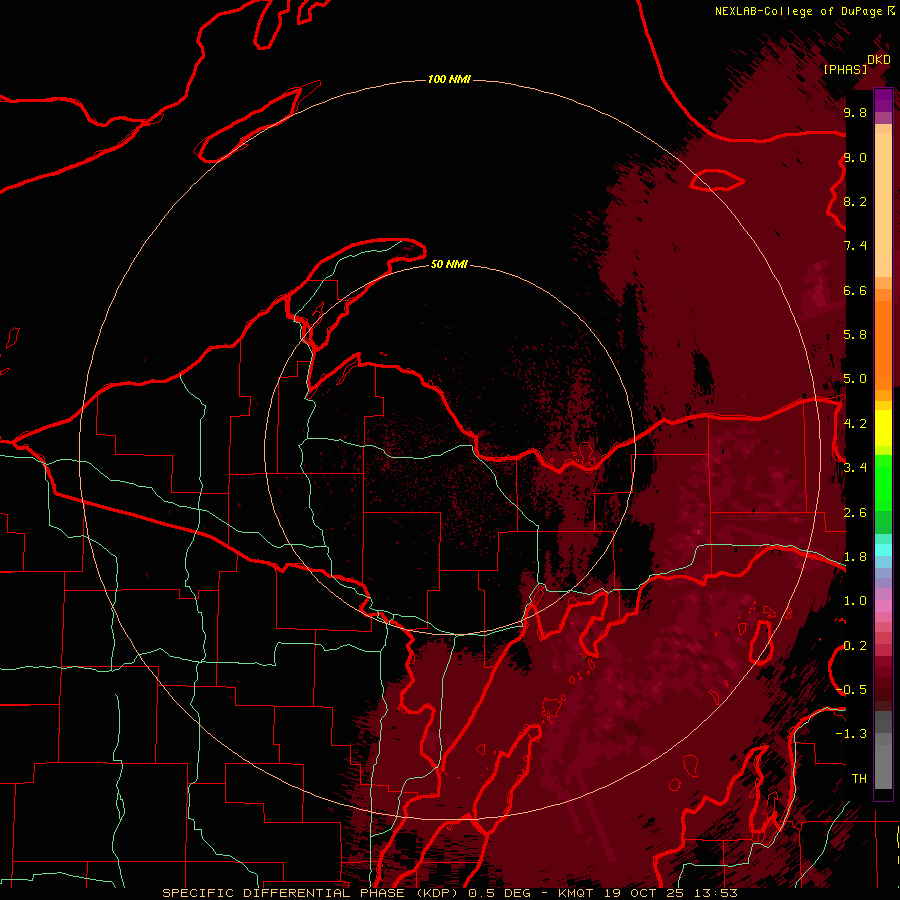Click the 8.2 color scale value
Viewport: 900px width, 900px height.
[x=855, y=201]
